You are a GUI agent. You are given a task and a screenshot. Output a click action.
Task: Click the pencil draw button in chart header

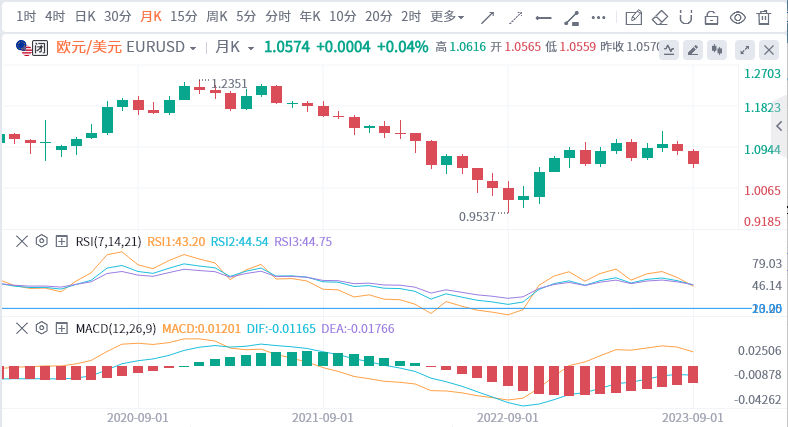(693, 50)
